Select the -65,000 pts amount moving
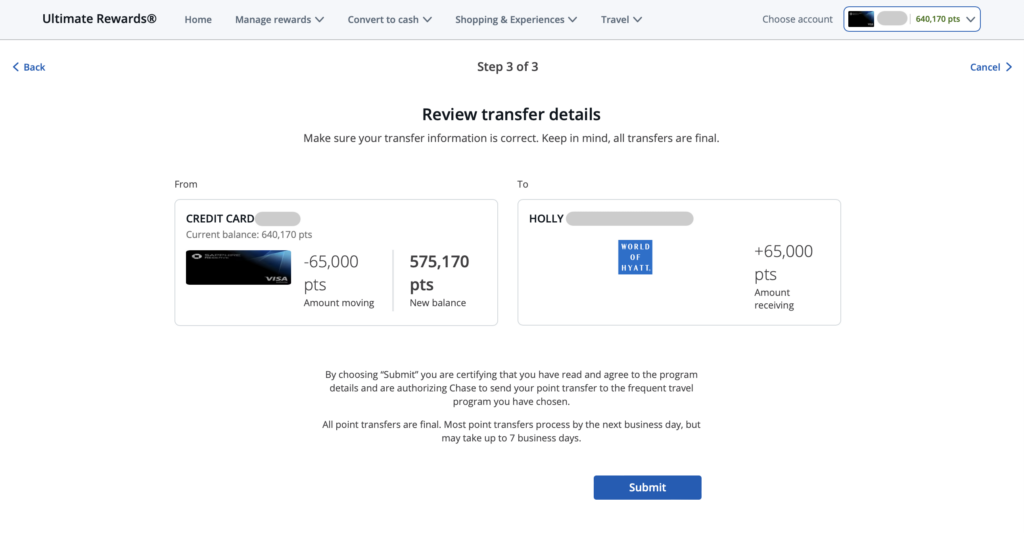 coord(331,272)
